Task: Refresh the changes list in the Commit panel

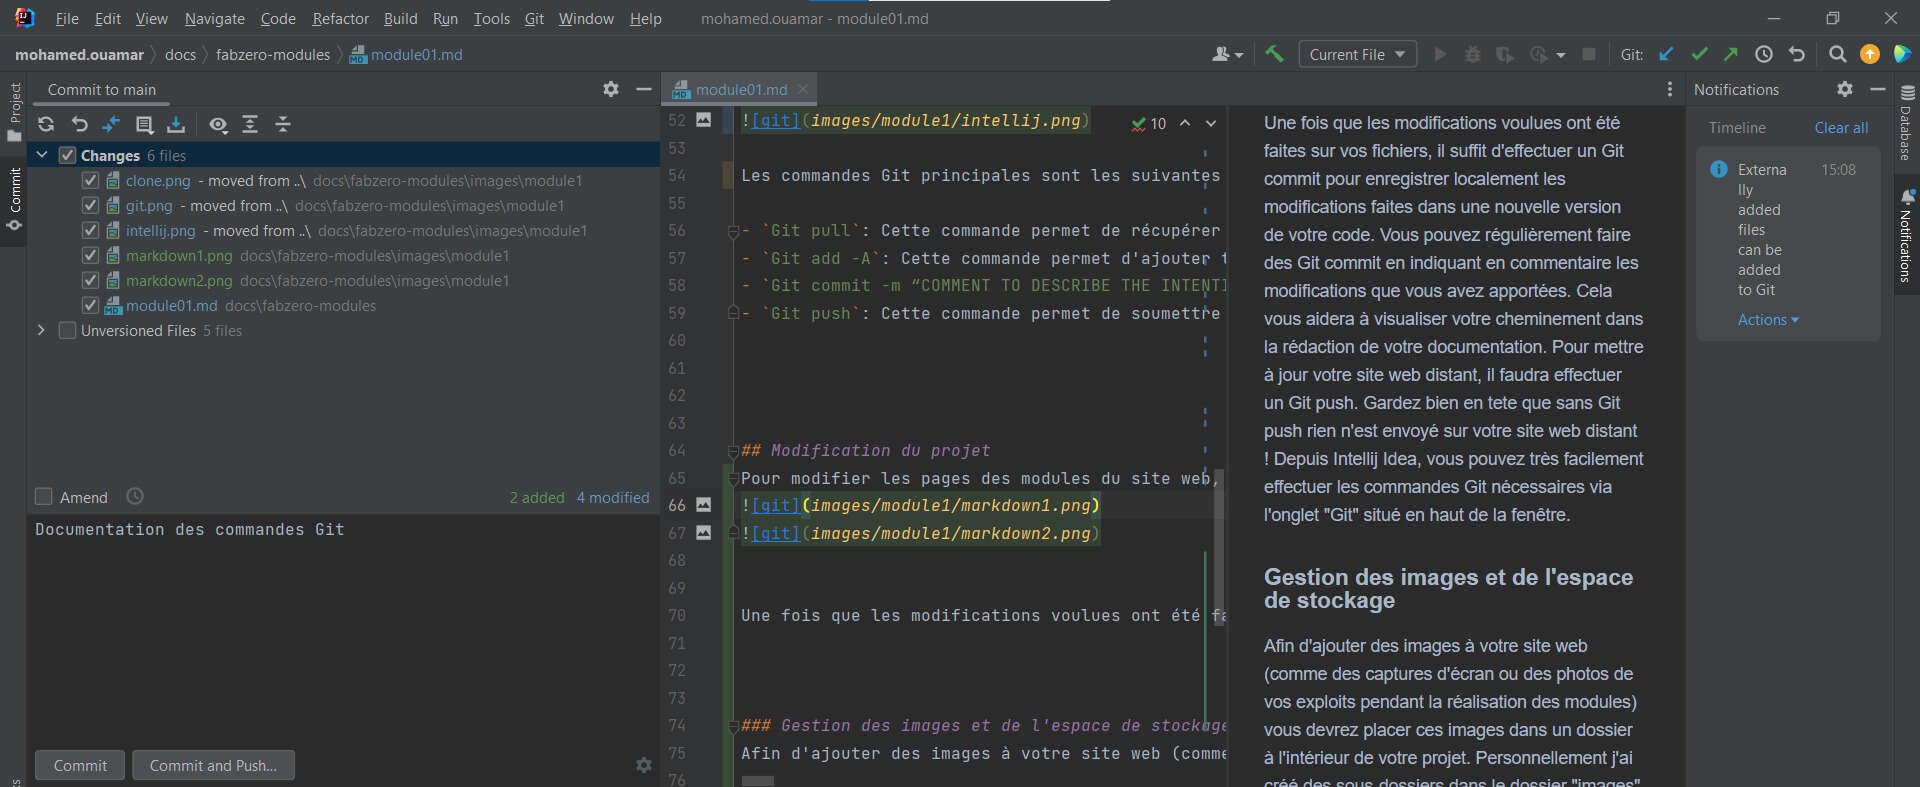Action: (x=46, y=124)
